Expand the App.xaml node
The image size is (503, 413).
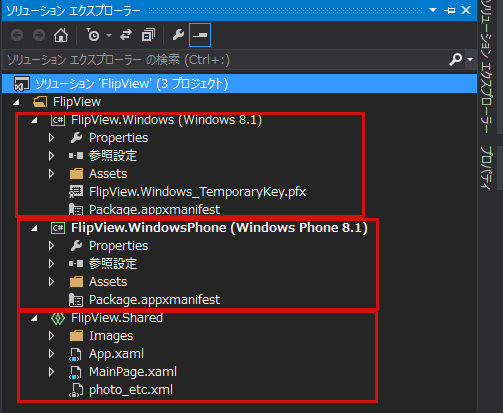coord(51,354)
